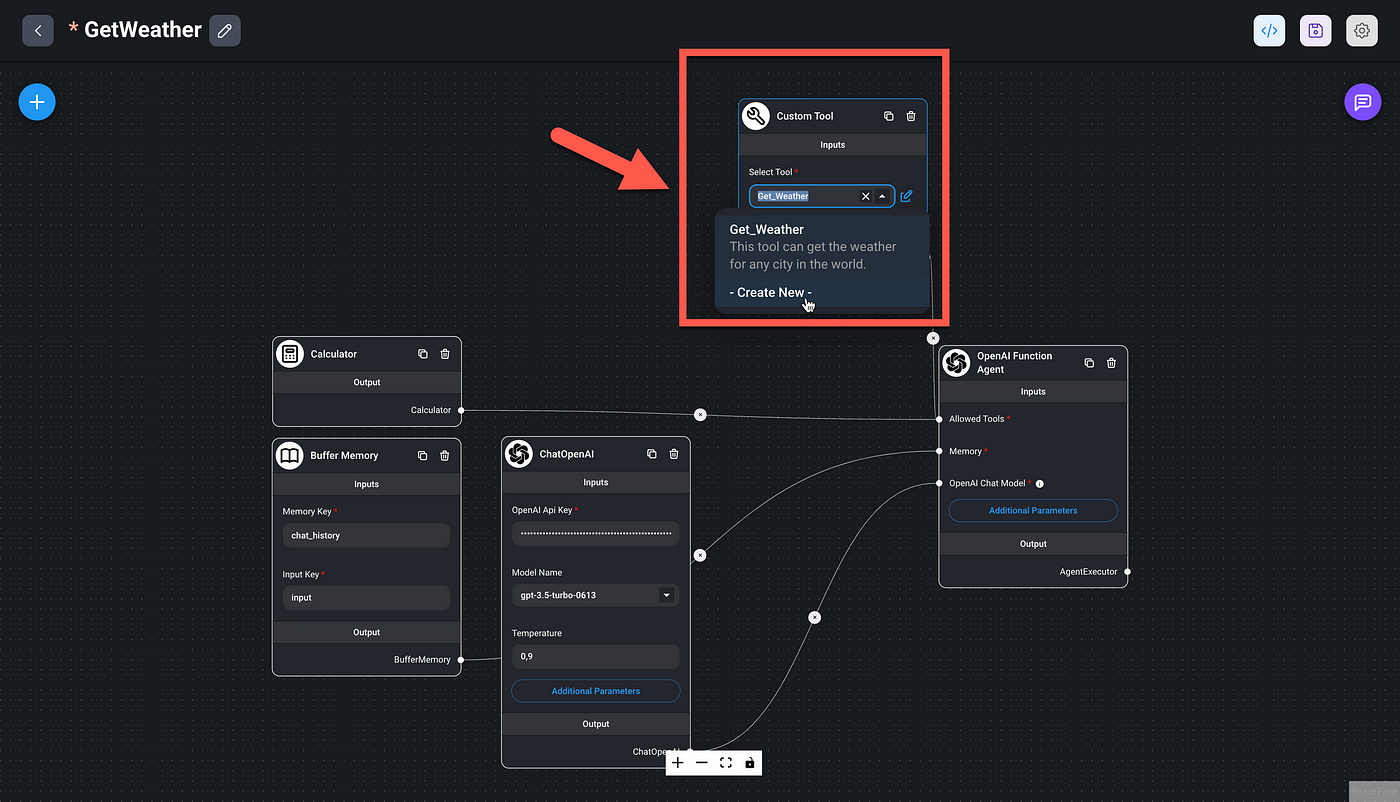Click the Memory Key field containing chat_history
Image resolution: width=1400 pixels, height=802 pixels.
366,536
